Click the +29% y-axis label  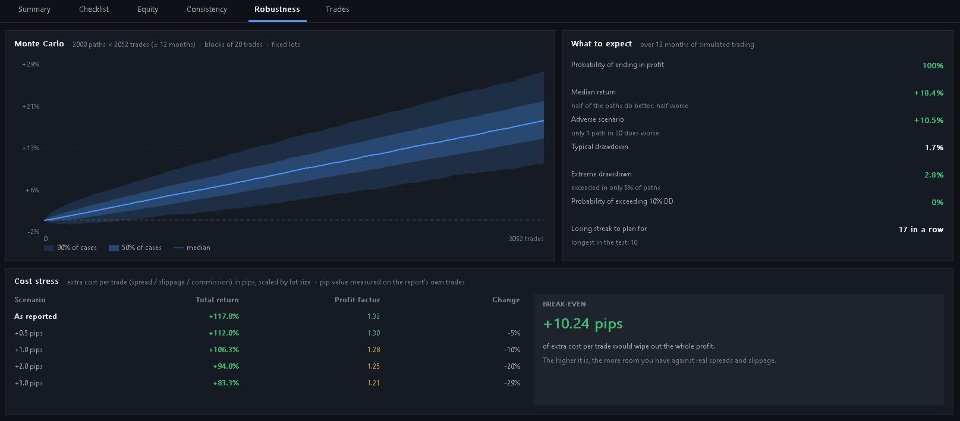pos(31,64)
